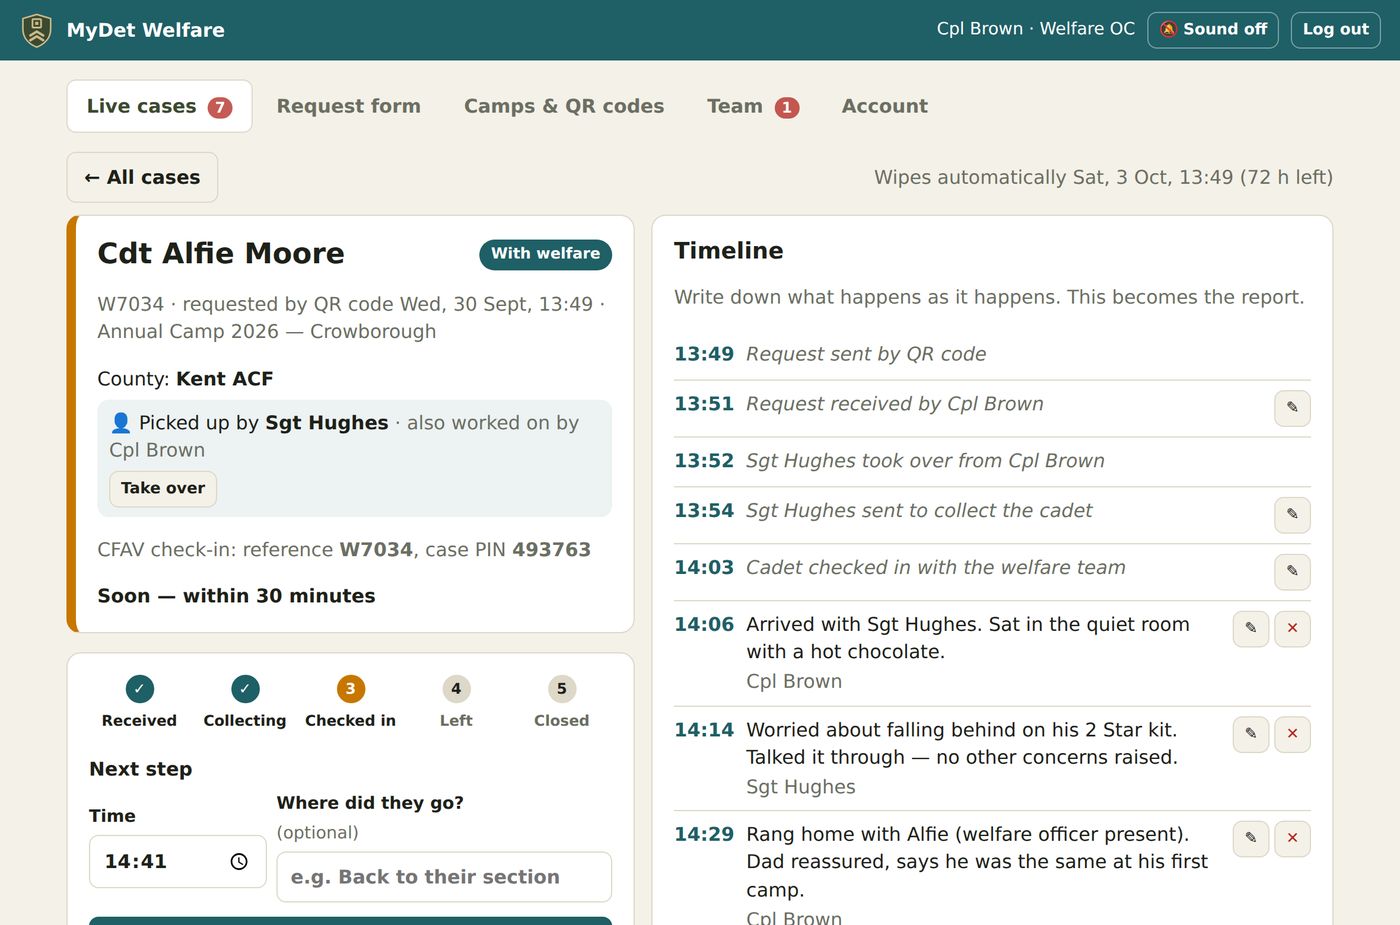Click the Live cases 7 count badge

[220, 107]
